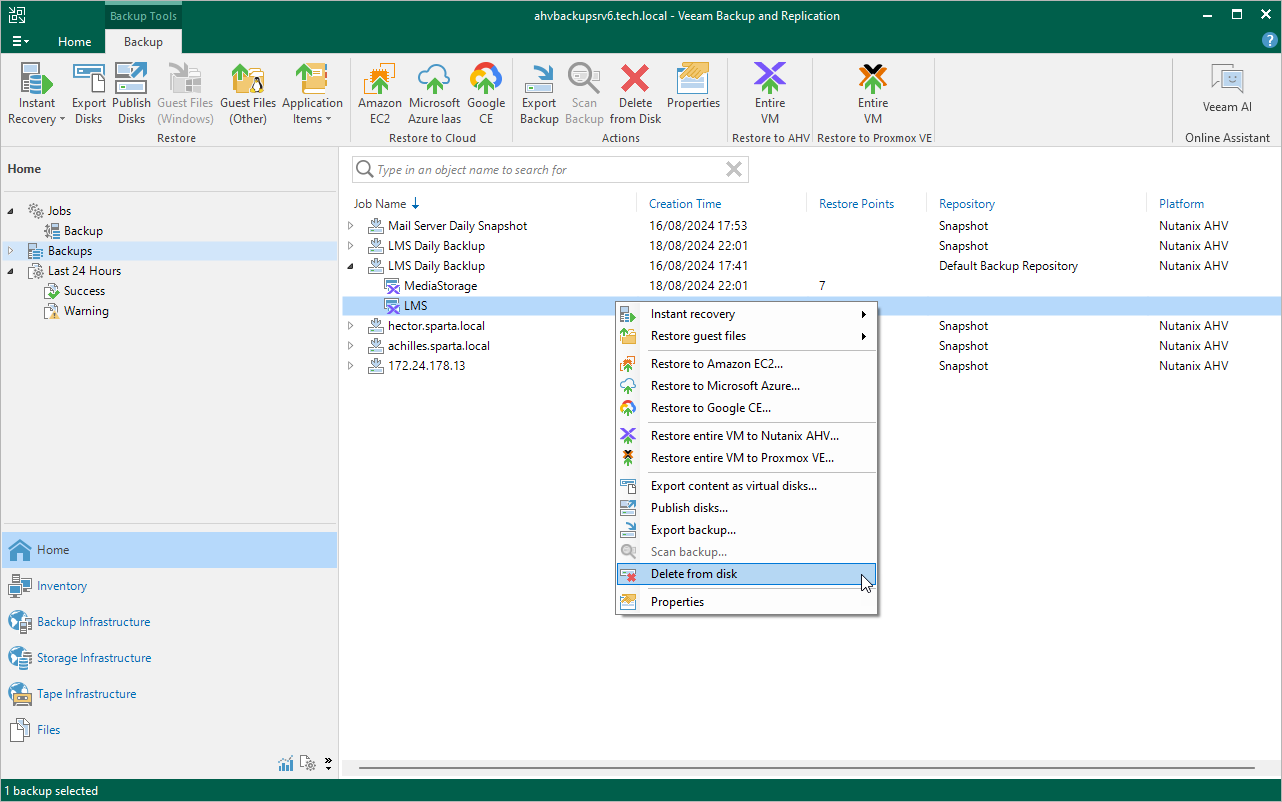Open the Restore guest files submenu
Screen dimensions: 1282x802
(x=746, y=336)
